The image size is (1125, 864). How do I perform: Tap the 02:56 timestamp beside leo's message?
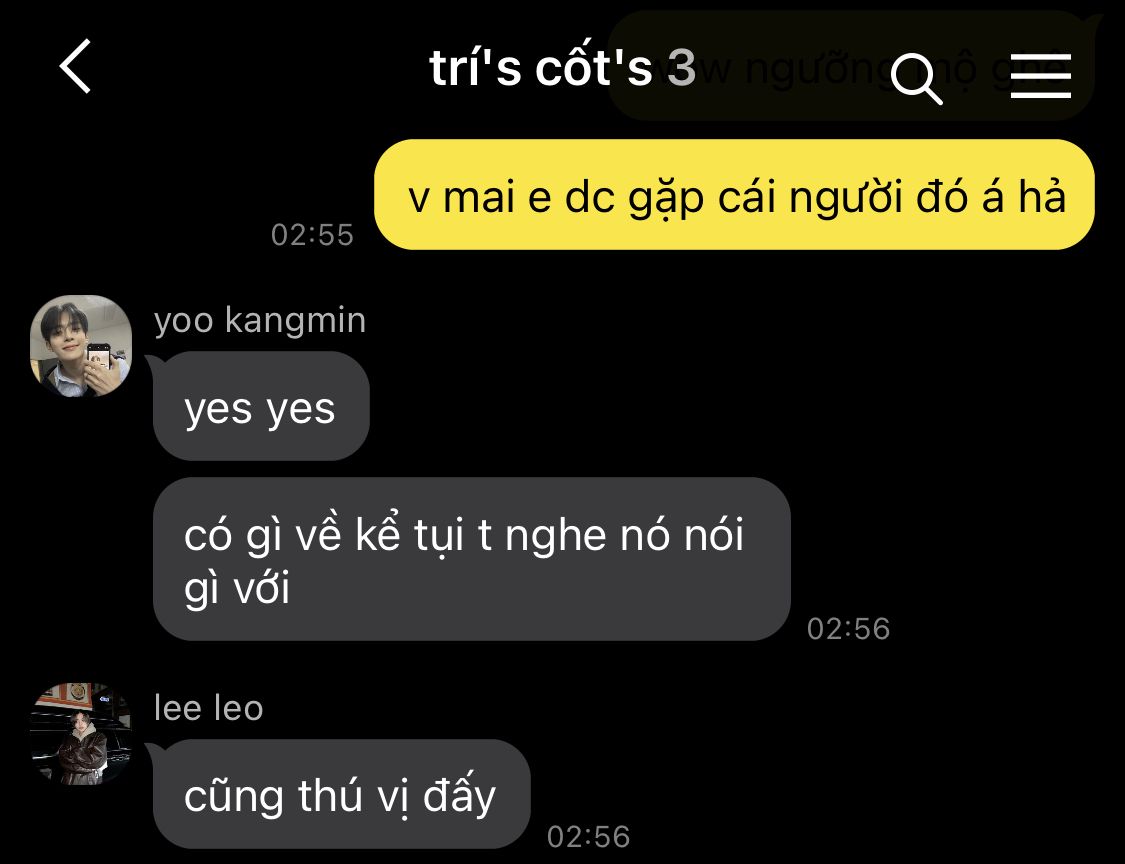point(588,837)
